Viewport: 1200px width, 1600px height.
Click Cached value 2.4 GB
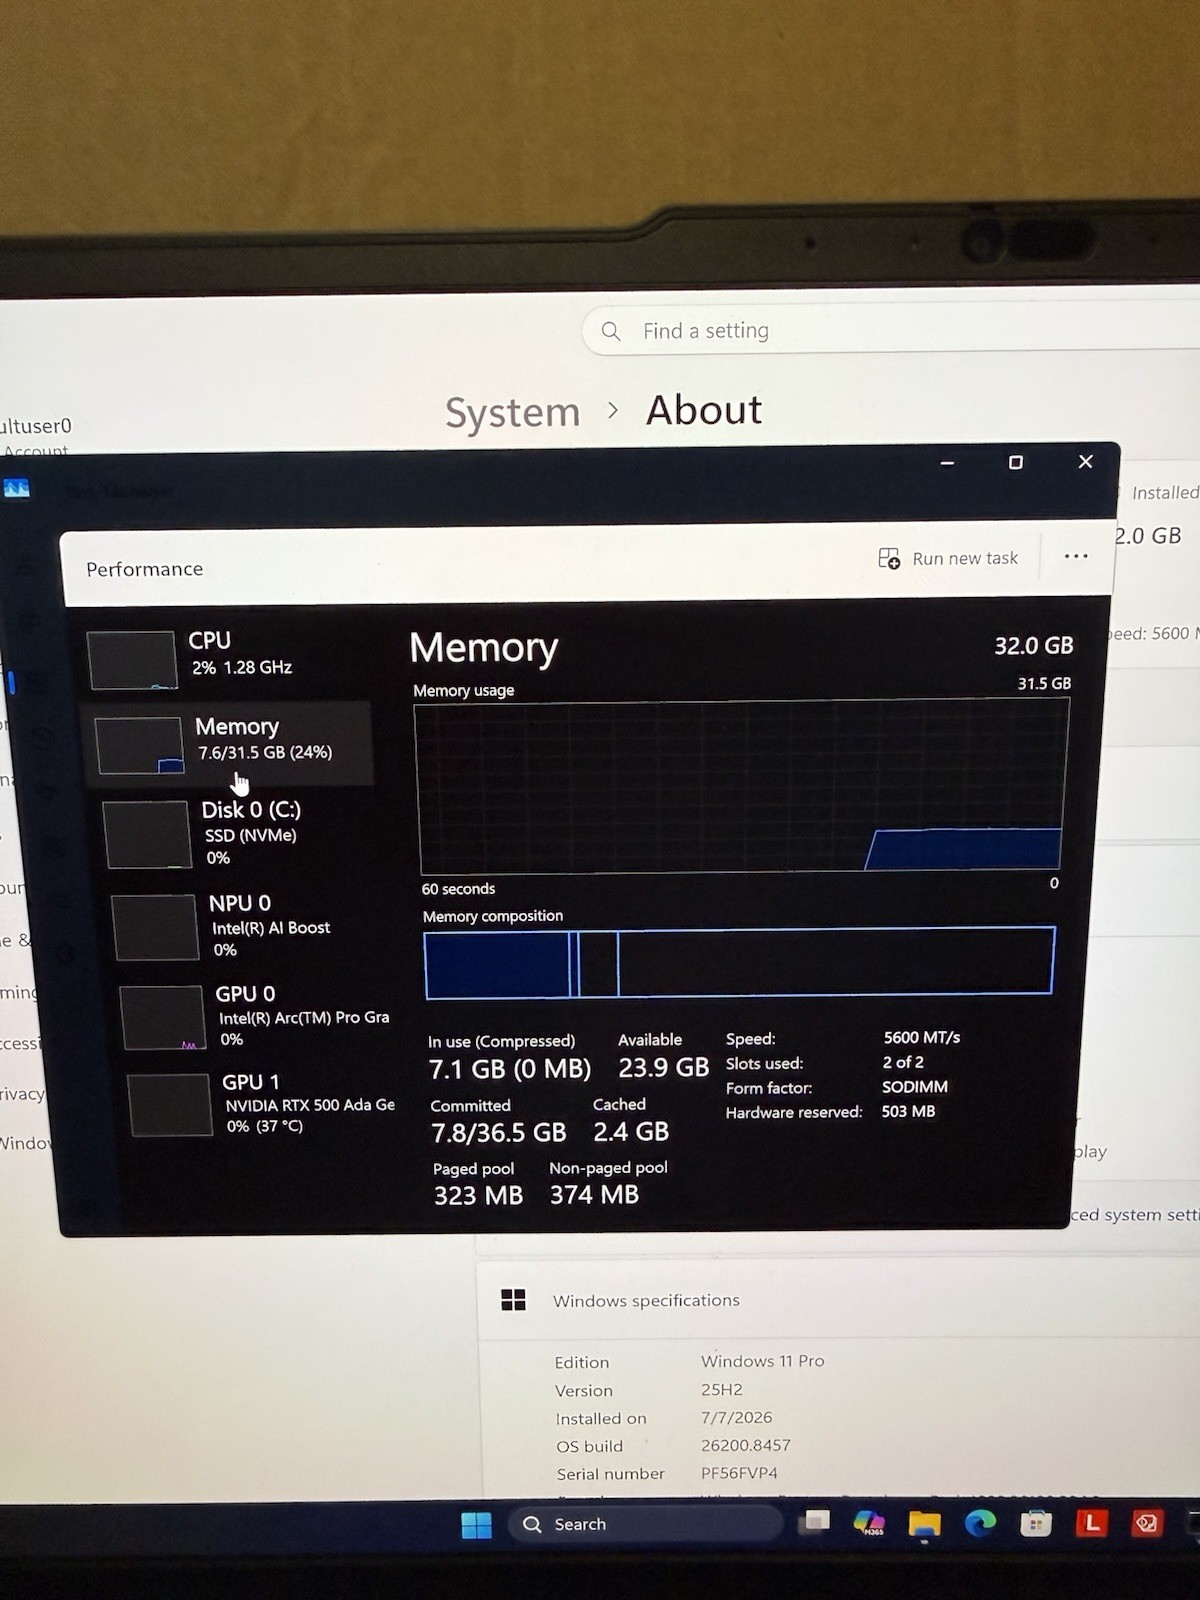(631, 1132)
